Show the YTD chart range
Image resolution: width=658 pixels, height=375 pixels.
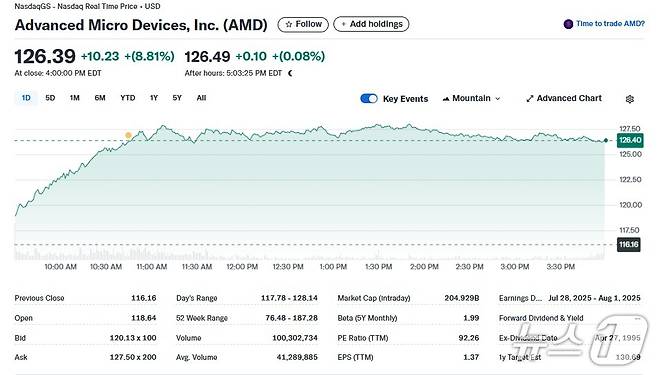128,98
